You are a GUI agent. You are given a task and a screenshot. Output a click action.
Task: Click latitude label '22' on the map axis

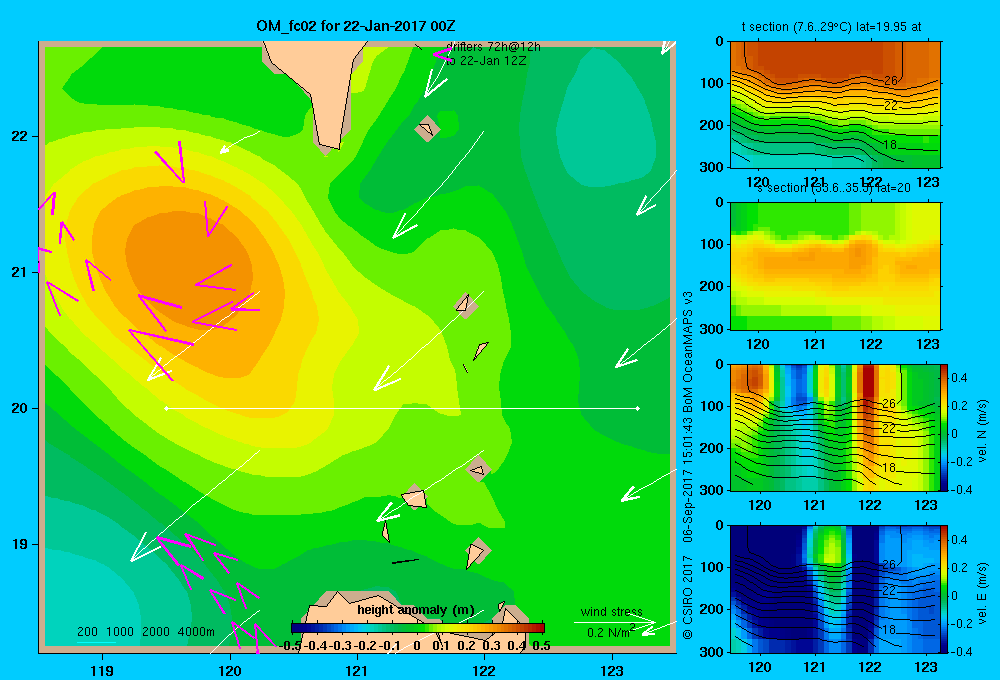click(x=19, y=136)
